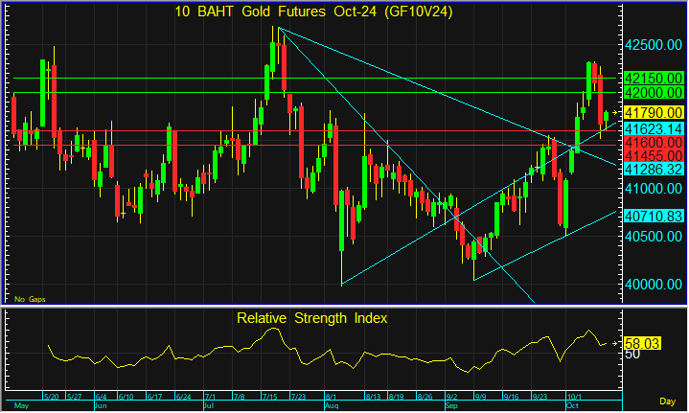Select the cyan 41623.14 trendline label
Viewport: 689px width, 413px height.
click(x=654, y=129)
